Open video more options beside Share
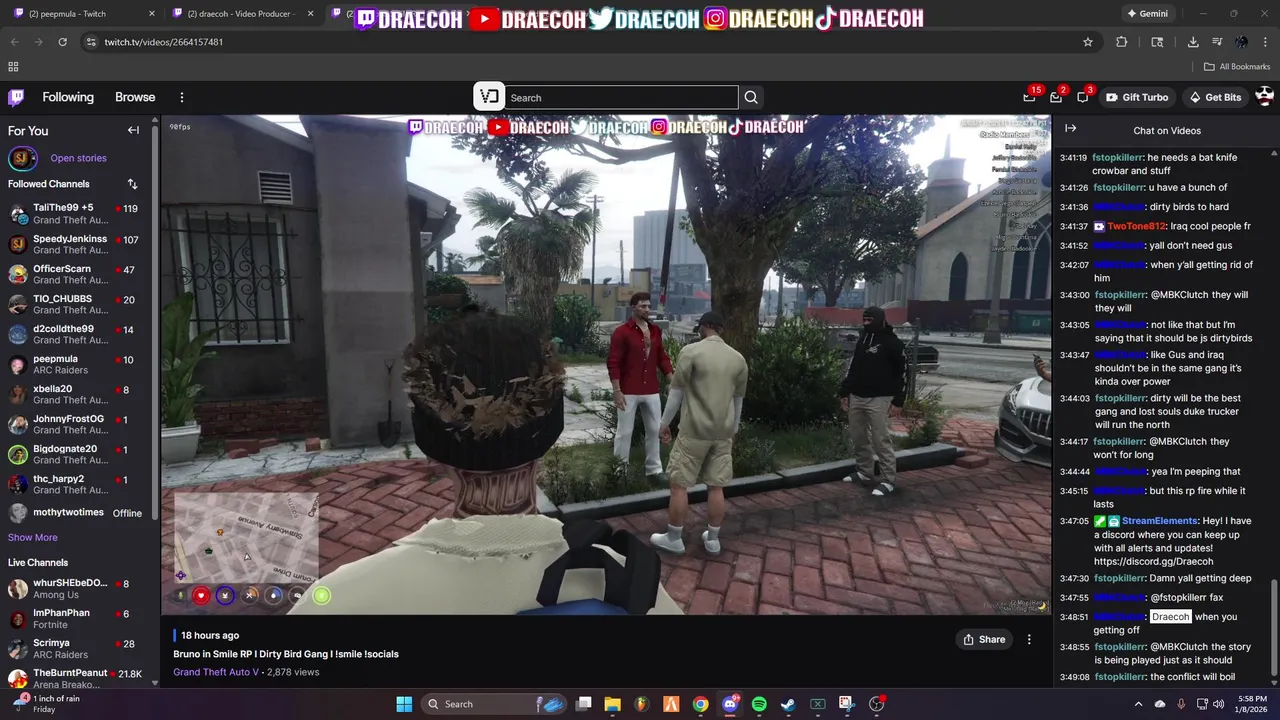The height and width of the screenshot is (720, 1280). tap(1029, 639)
